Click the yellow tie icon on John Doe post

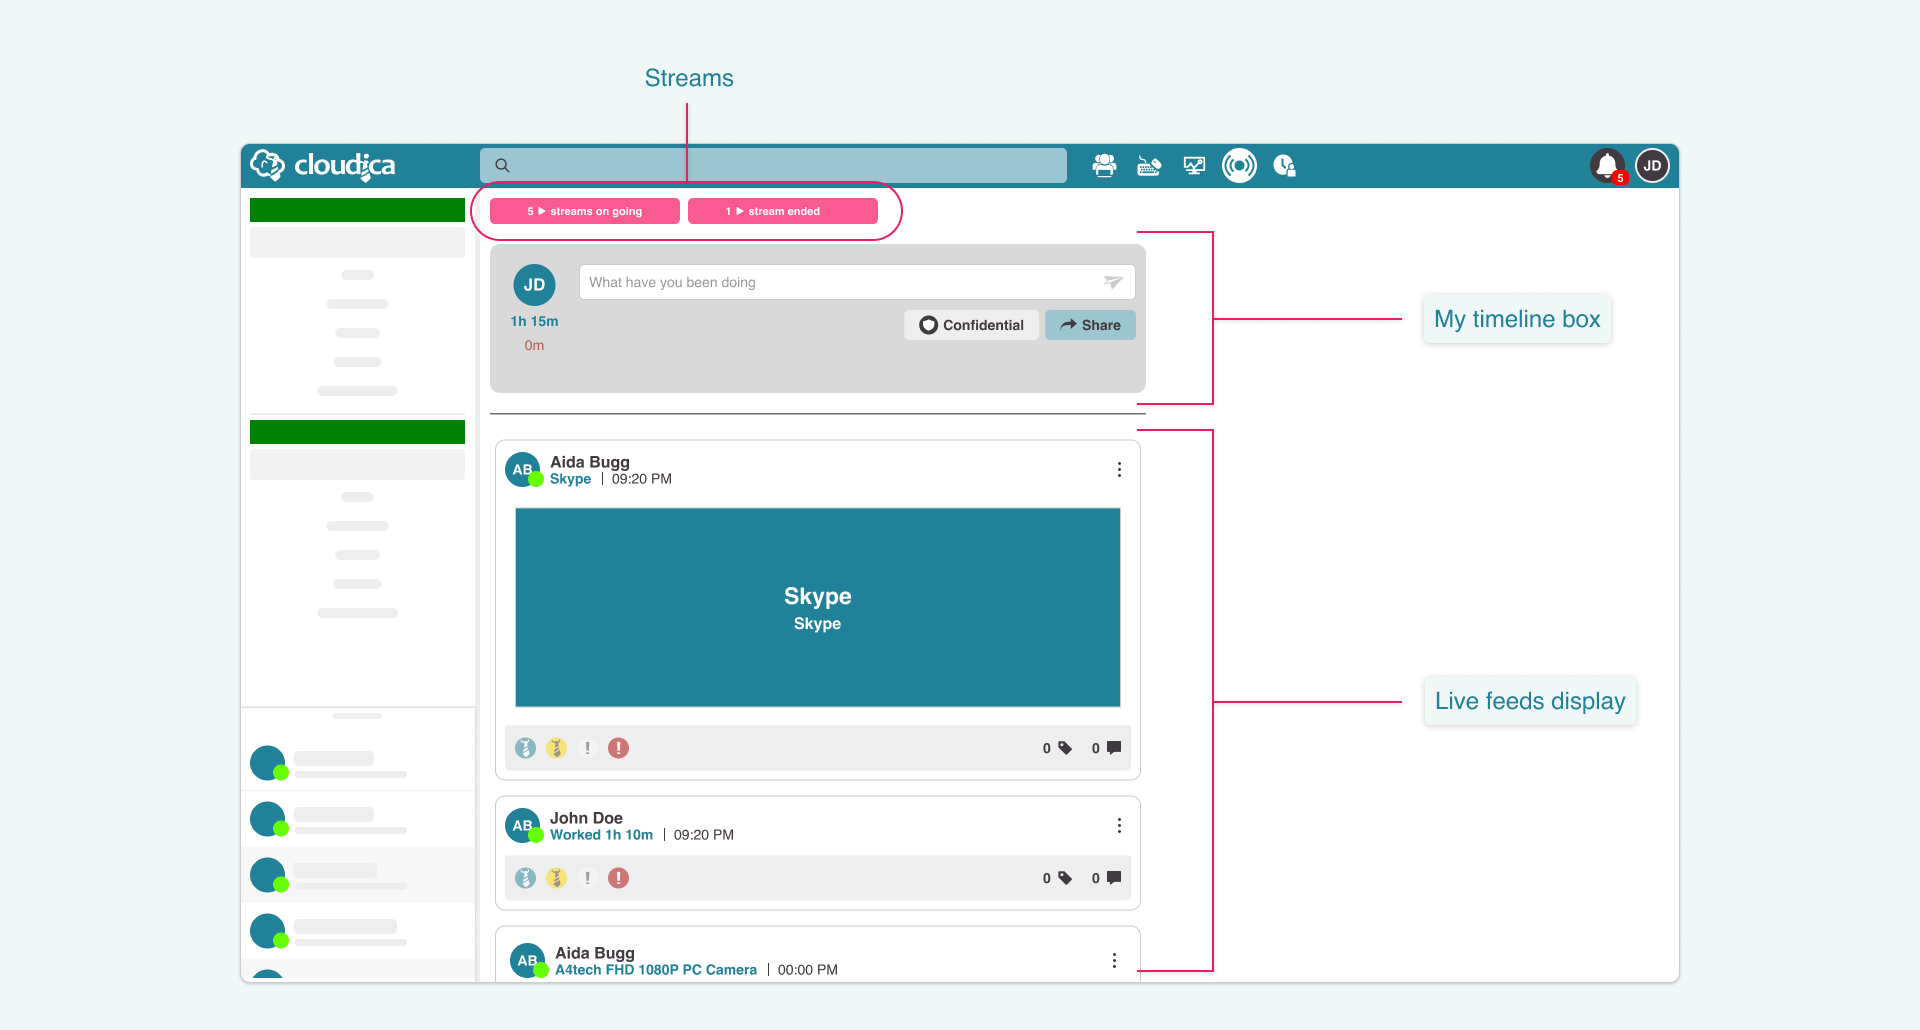click(556, 878)
